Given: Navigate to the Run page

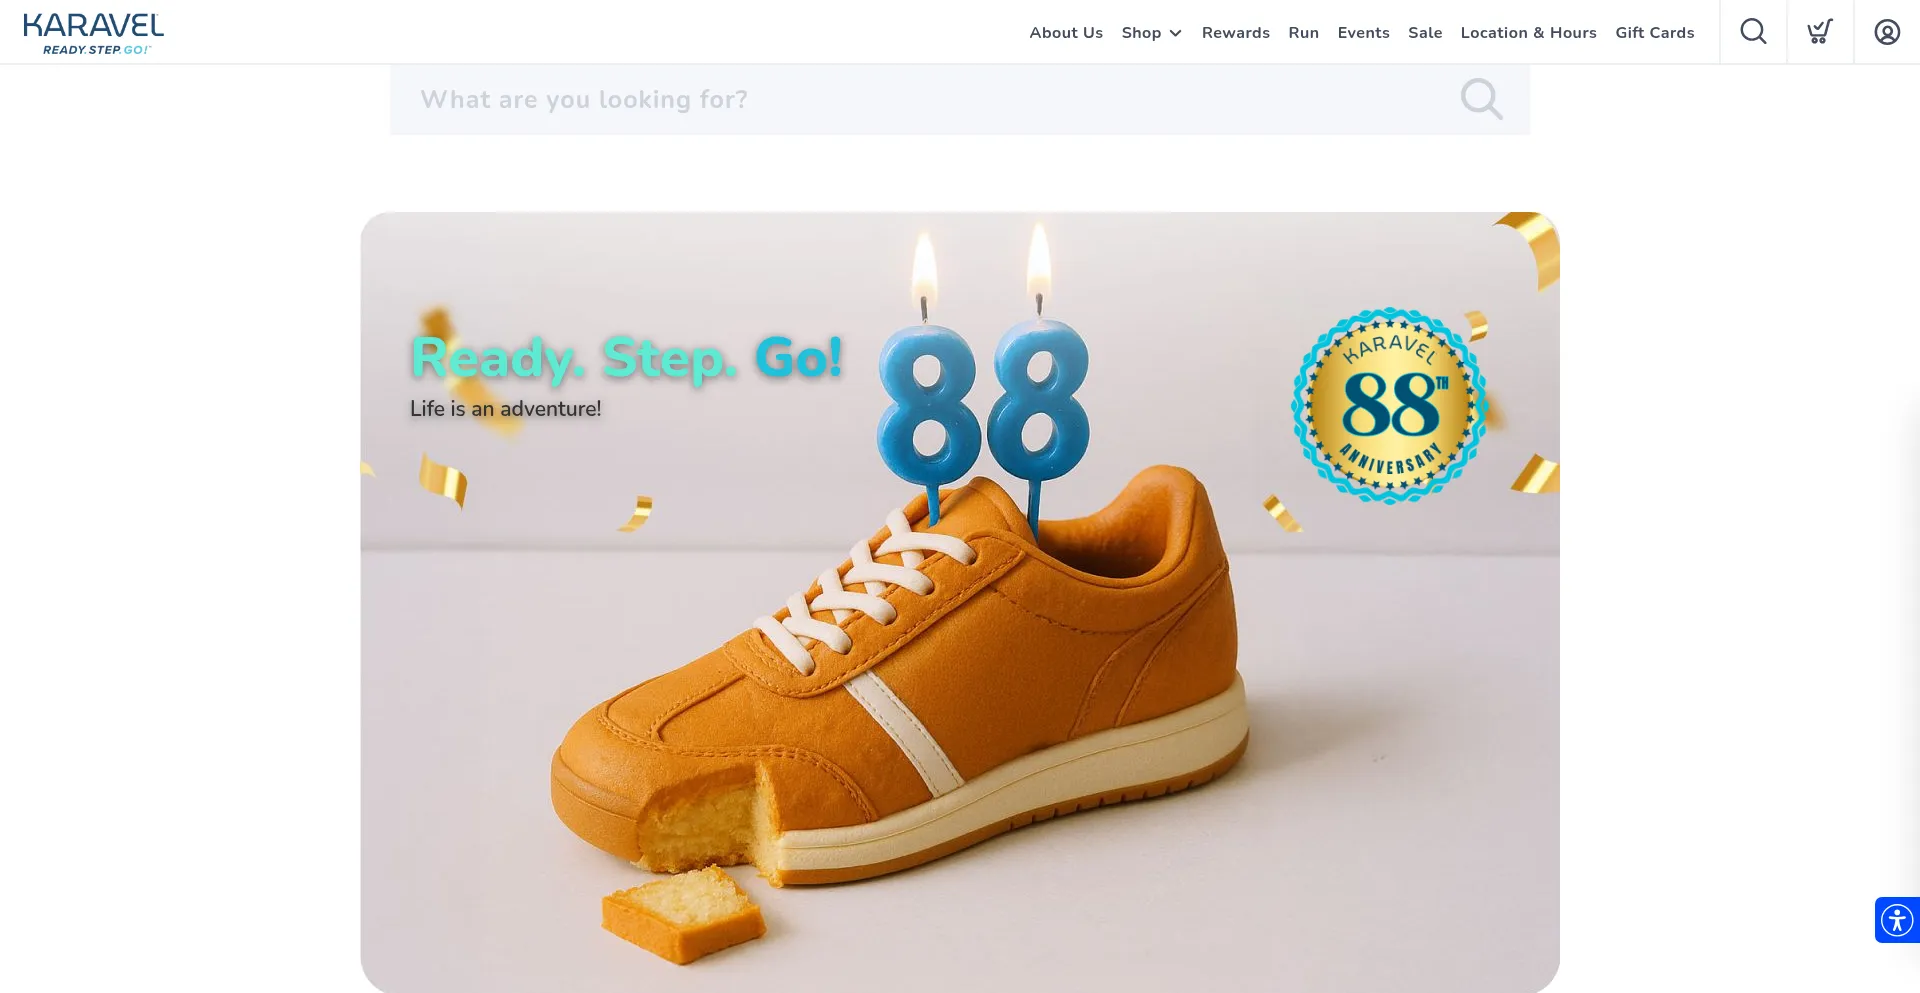Looking at the screenshot, I should point(1303,33).
